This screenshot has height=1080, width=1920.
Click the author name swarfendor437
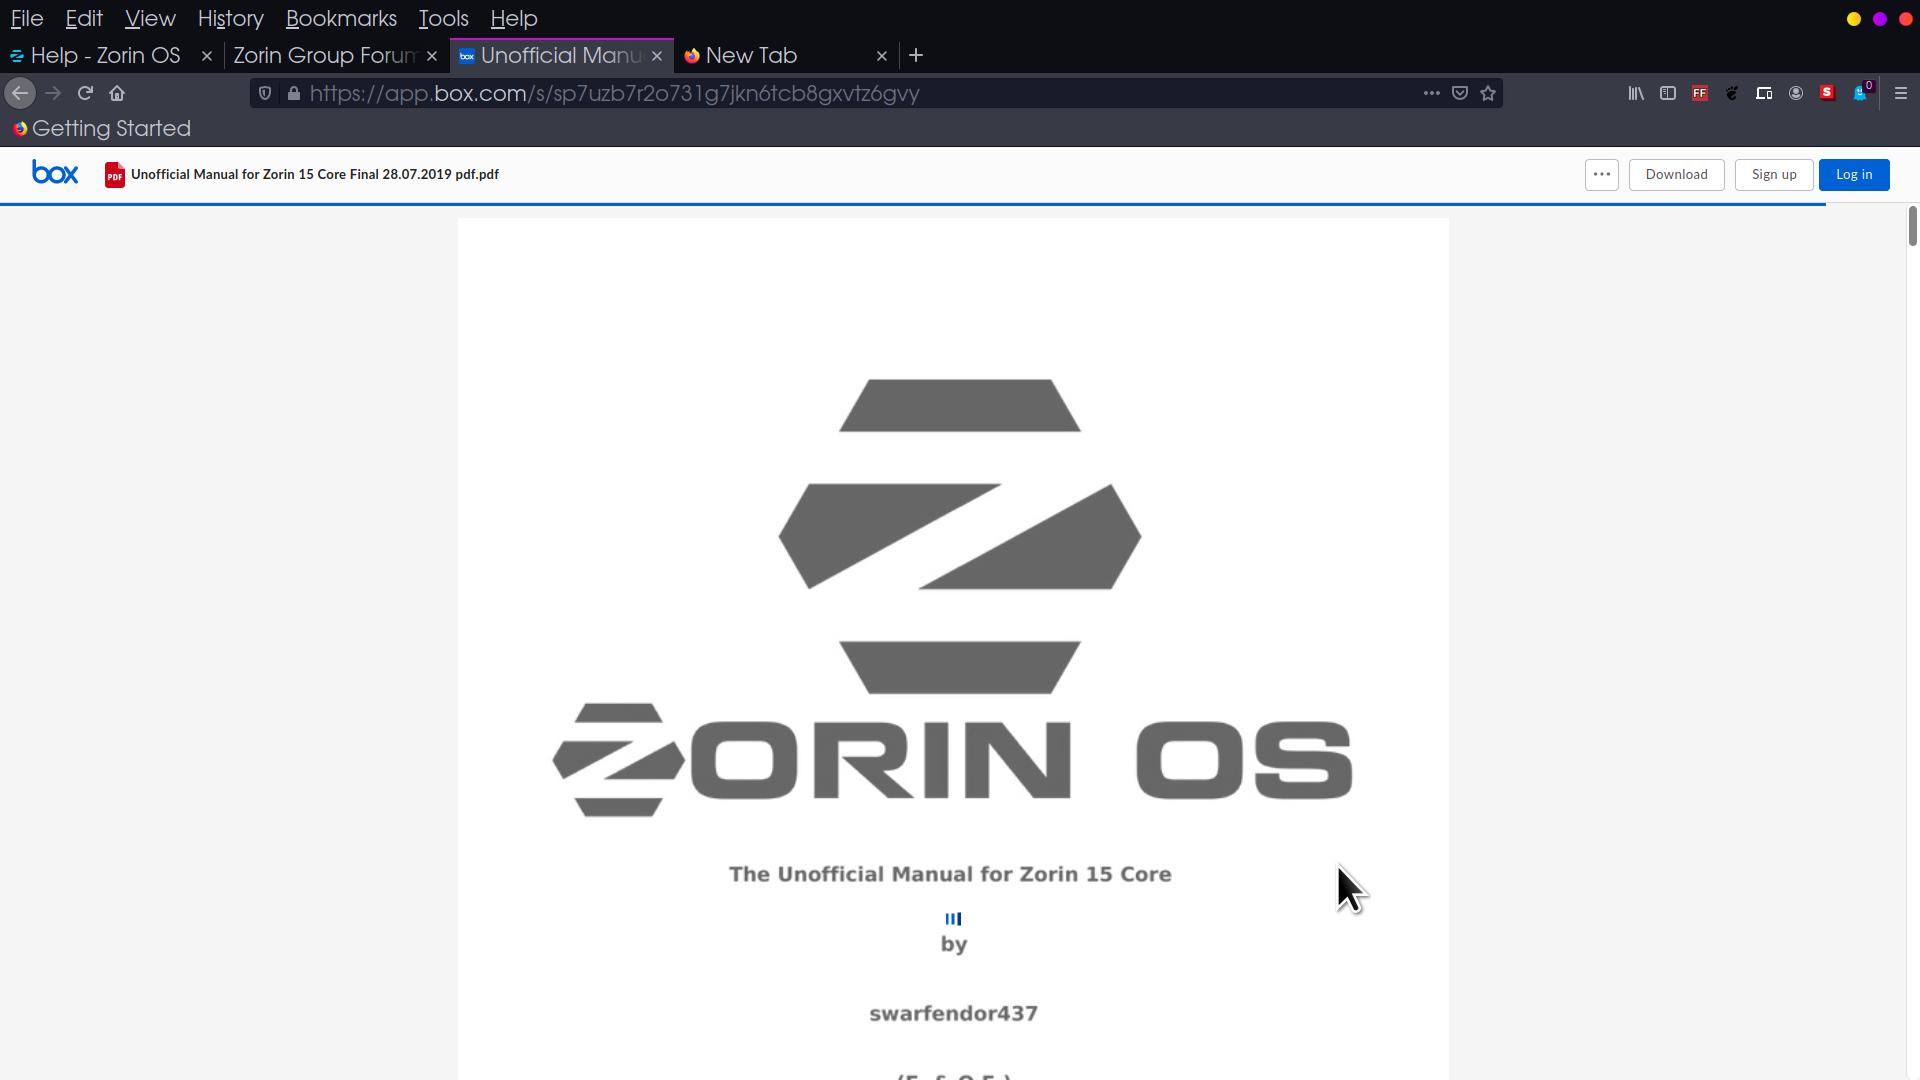click(x=954, y=1013)
